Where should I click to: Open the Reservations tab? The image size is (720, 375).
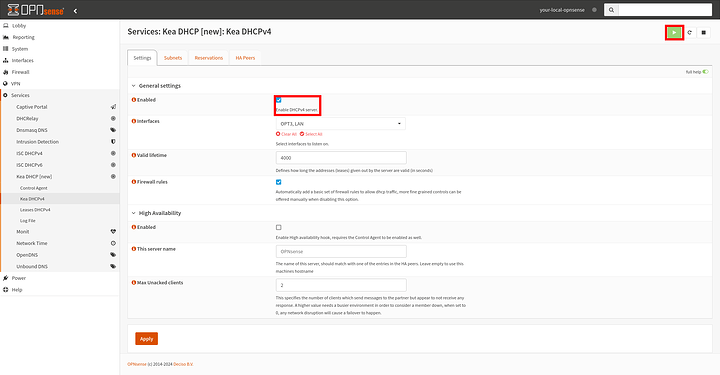pos(208,58)
